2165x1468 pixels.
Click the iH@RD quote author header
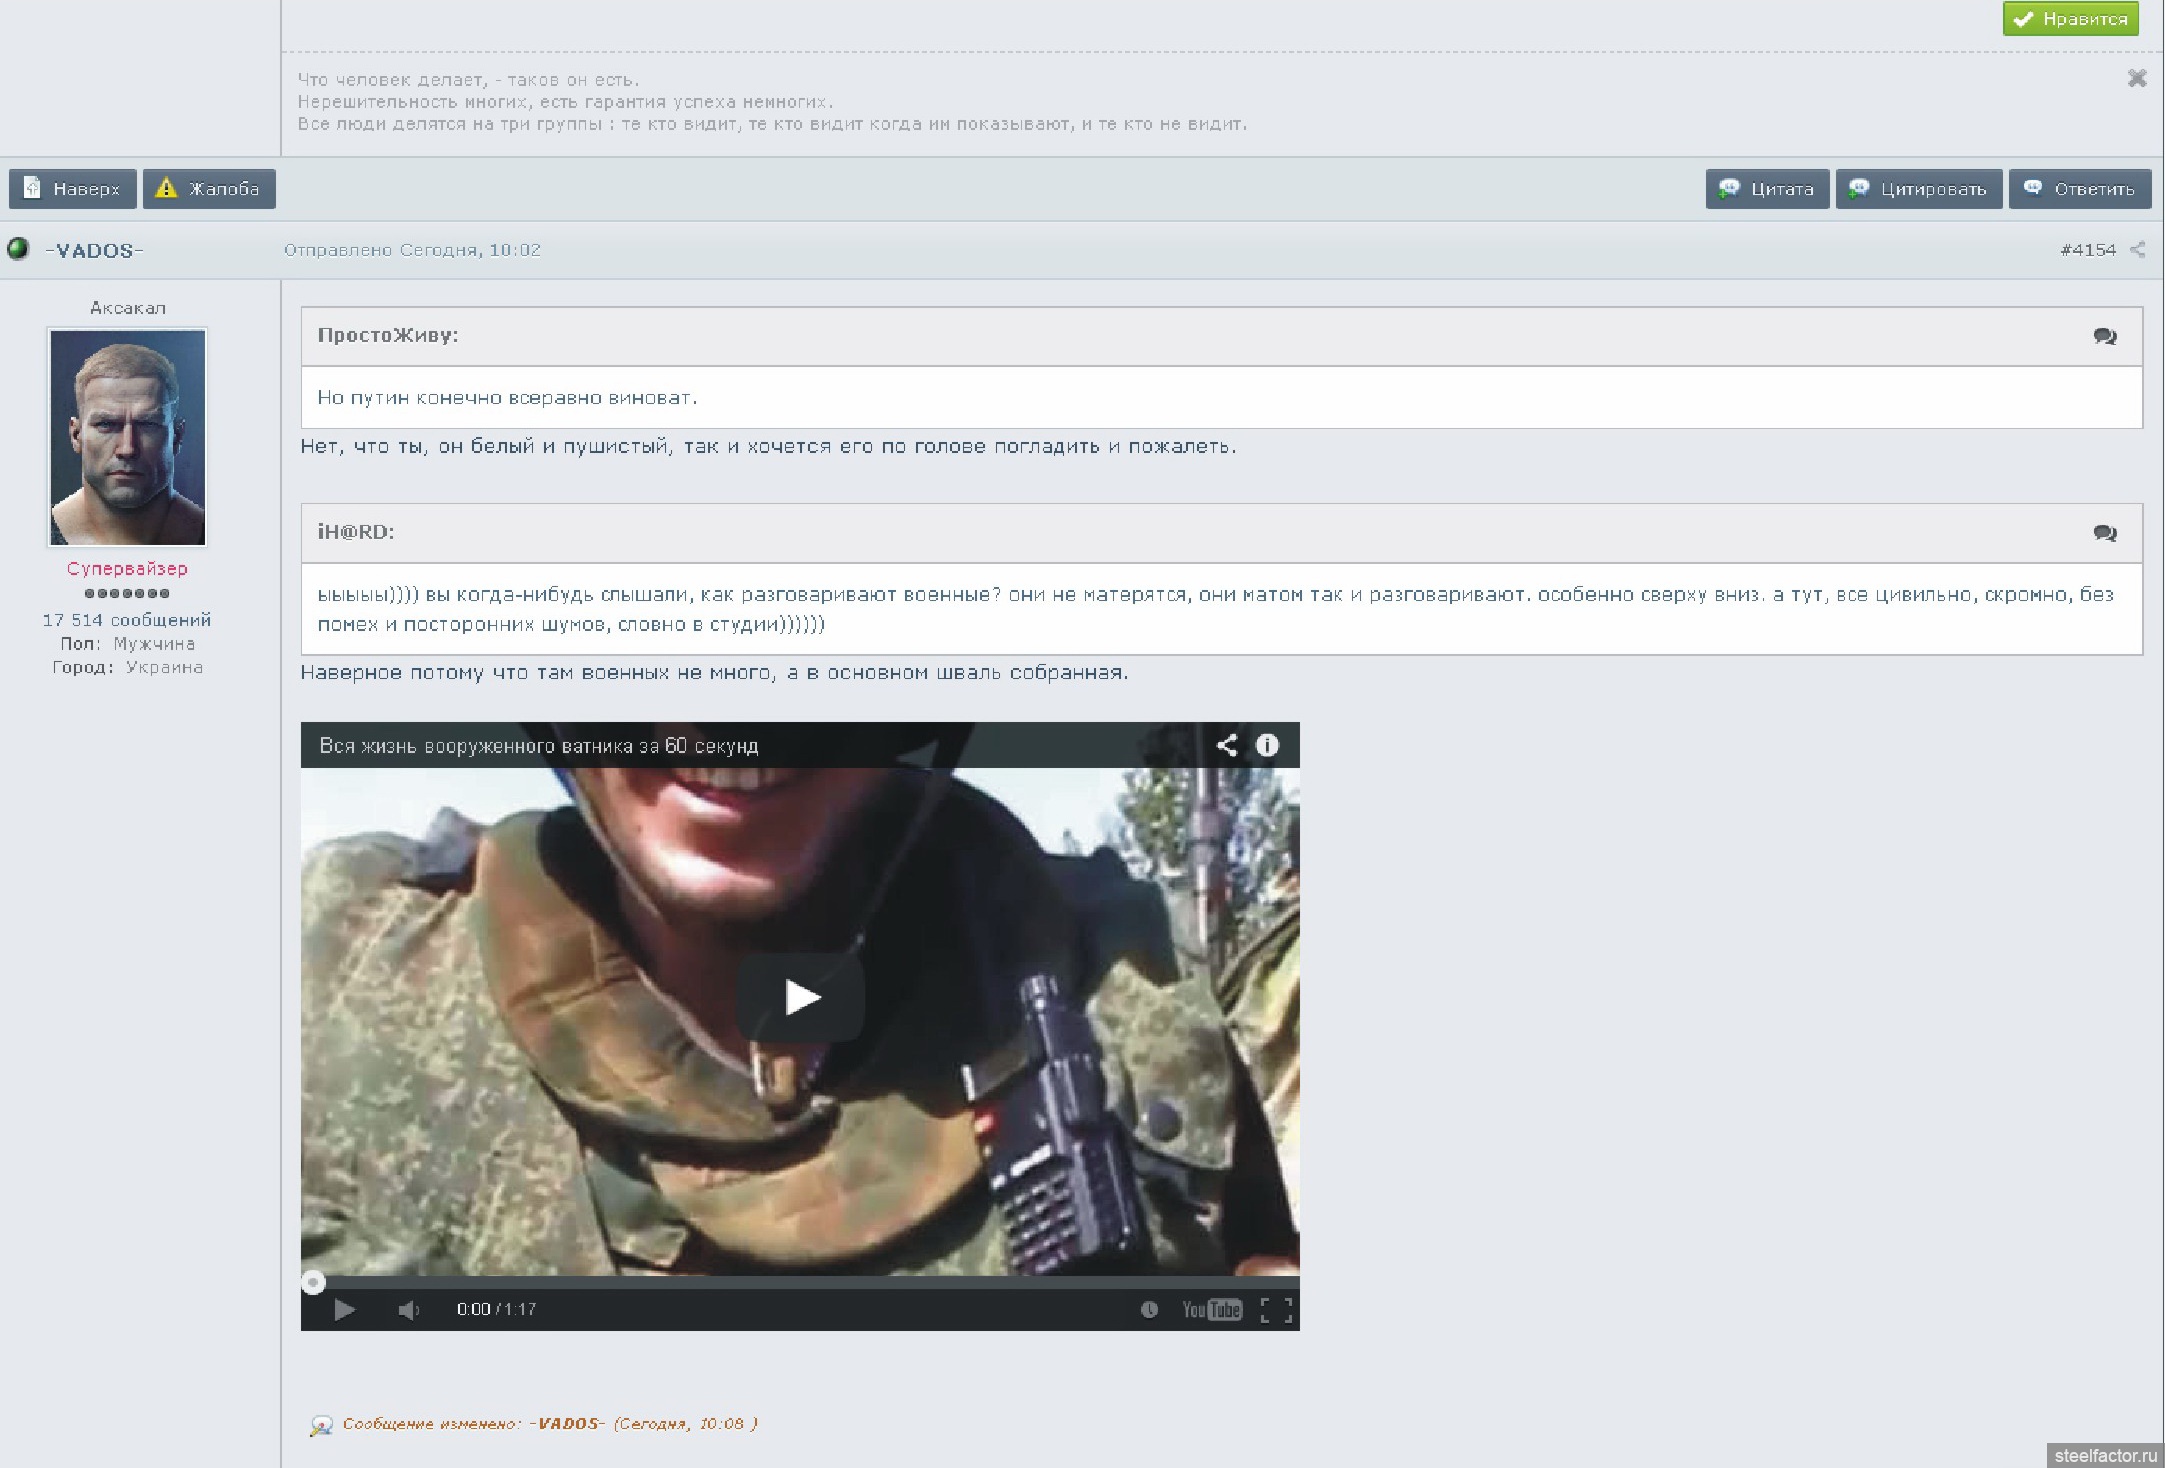pos(356,533)
